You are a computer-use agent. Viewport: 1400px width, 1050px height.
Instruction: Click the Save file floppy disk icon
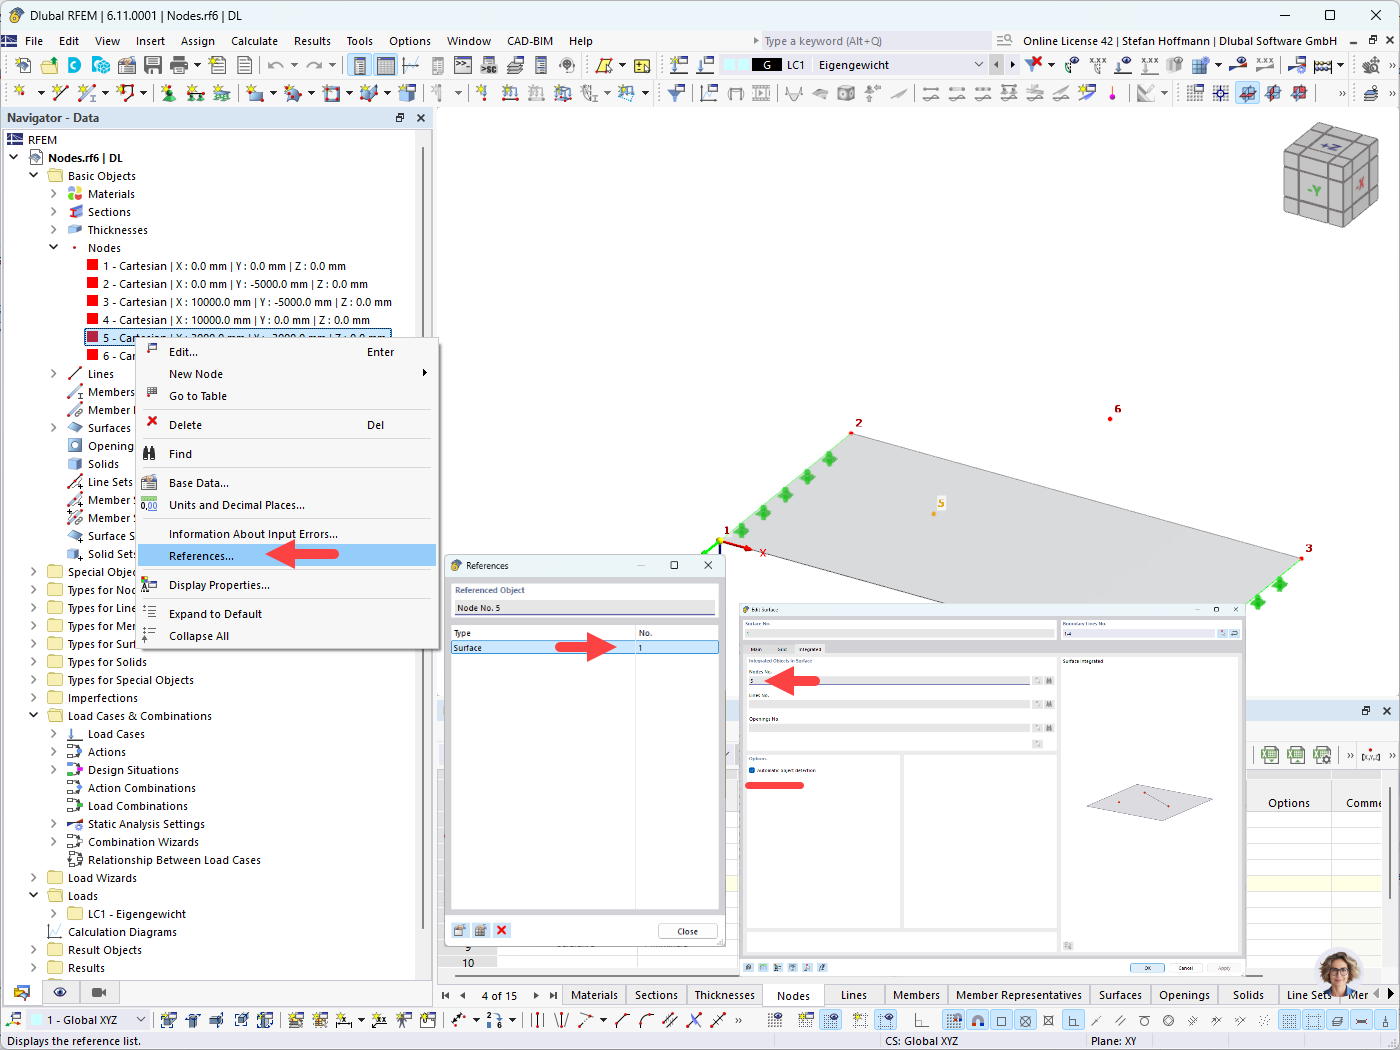(153, 65)
